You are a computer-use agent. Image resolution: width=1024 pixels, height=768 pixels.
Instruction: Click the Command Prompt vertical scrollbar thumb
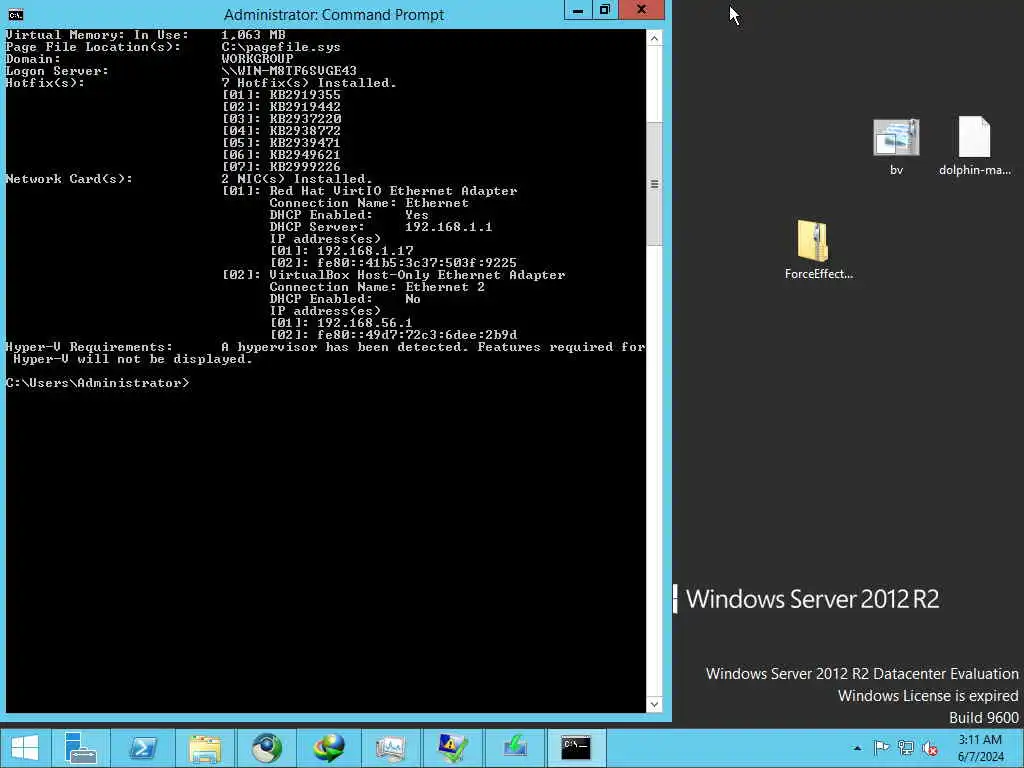click(x=654, y=184)
